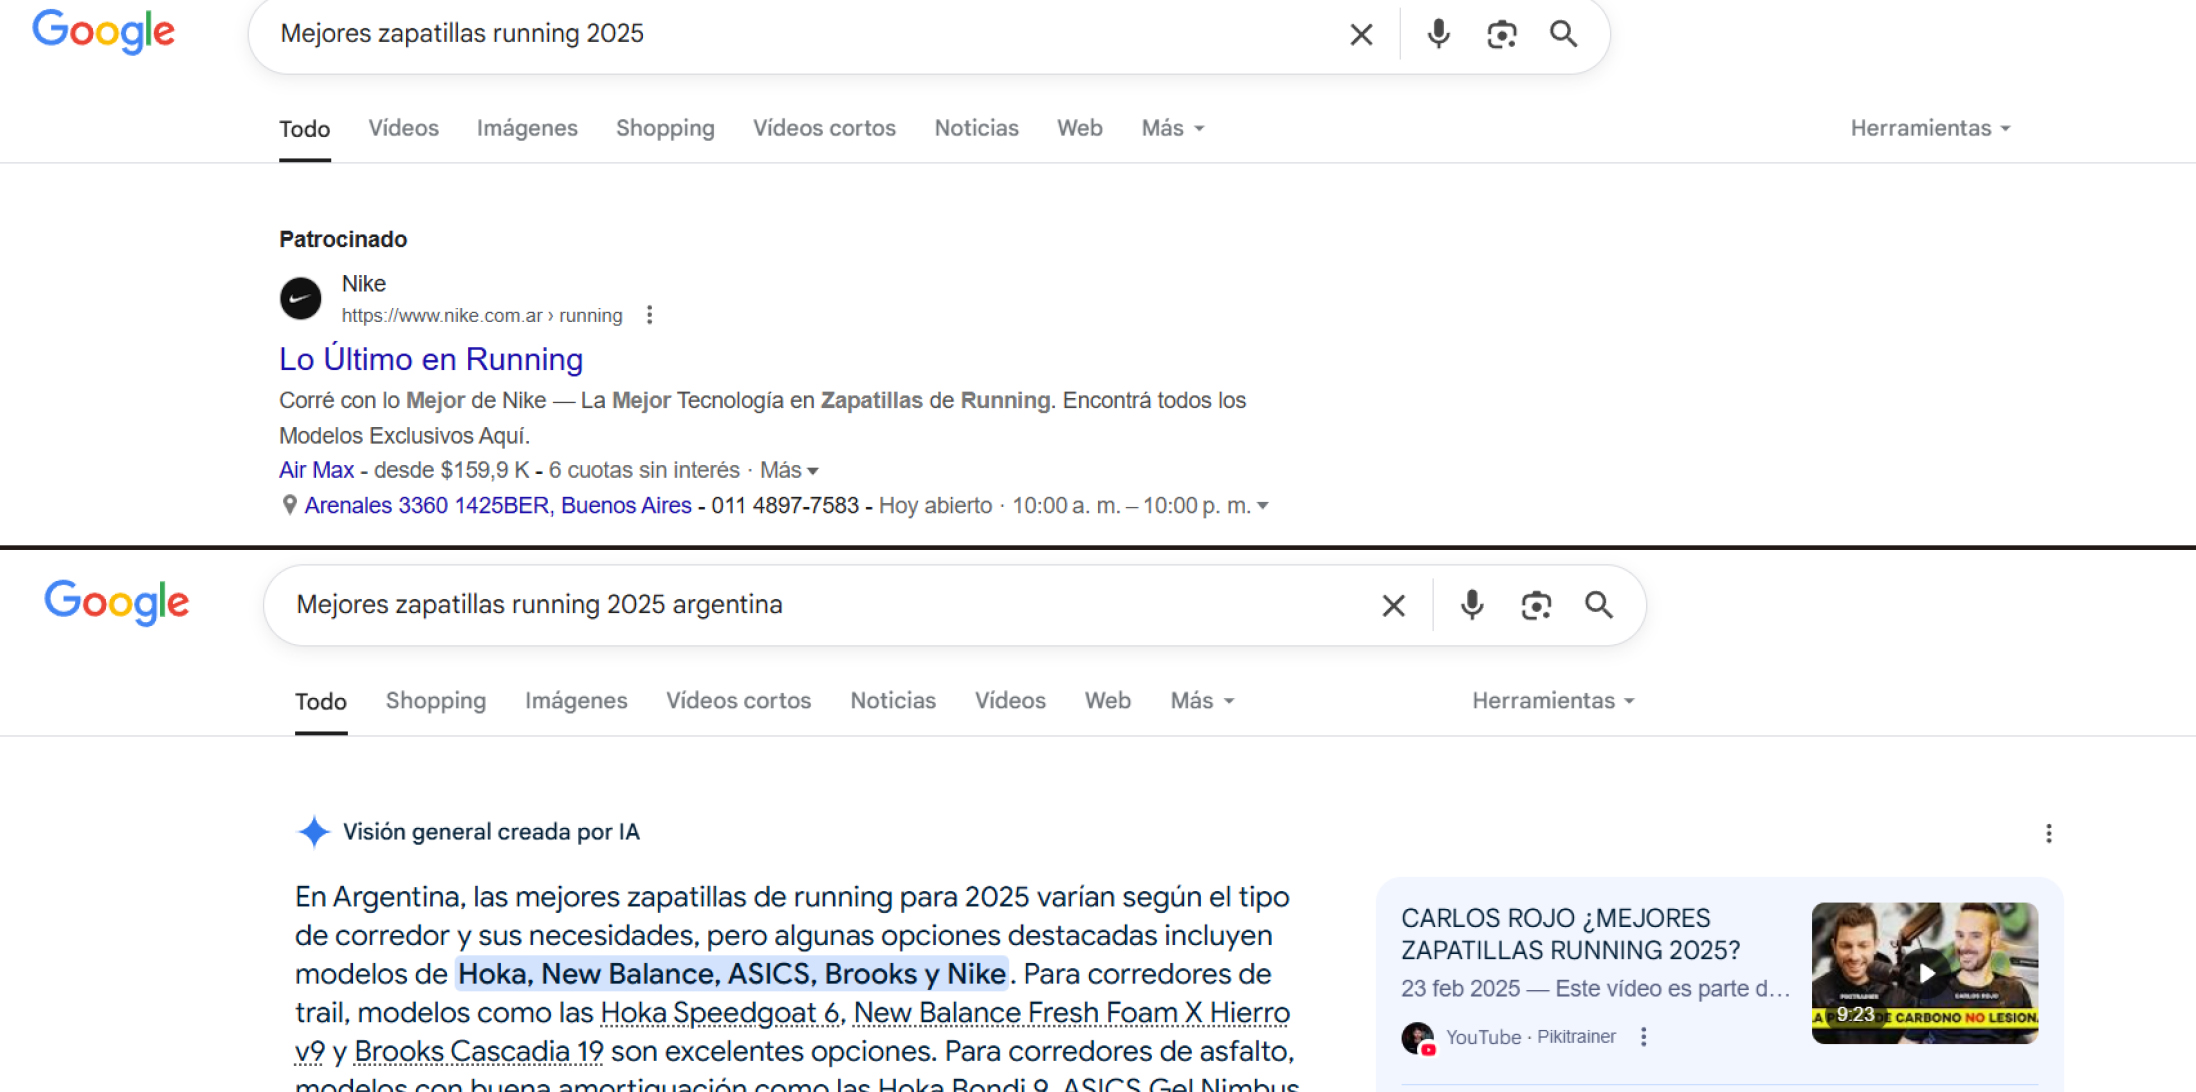
Task: Expand the Más sitelinks in the Nike ad
Action: [789, 469]
